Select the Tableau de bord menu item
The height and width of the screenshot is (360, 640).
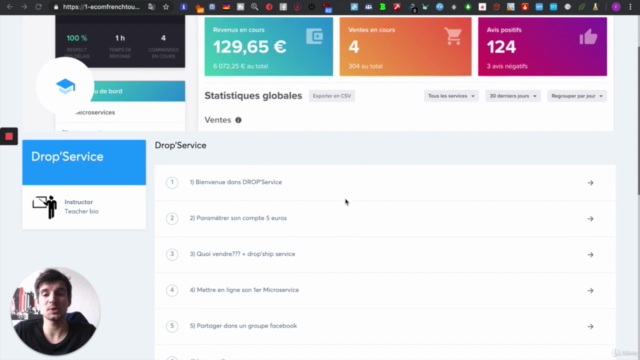click(x=120, y=91)
